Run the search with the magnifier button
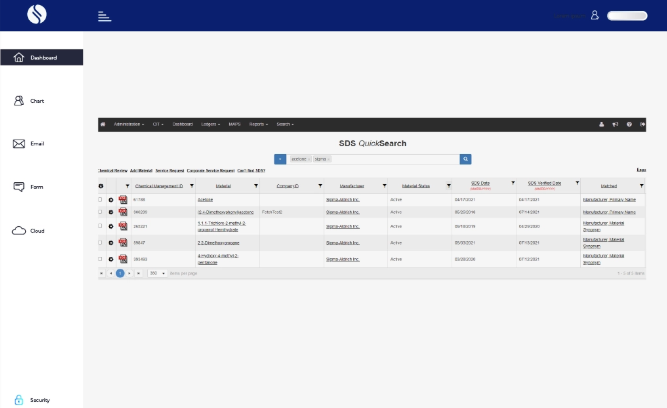Viewport: 667px width, 408px height. (465, 159)
